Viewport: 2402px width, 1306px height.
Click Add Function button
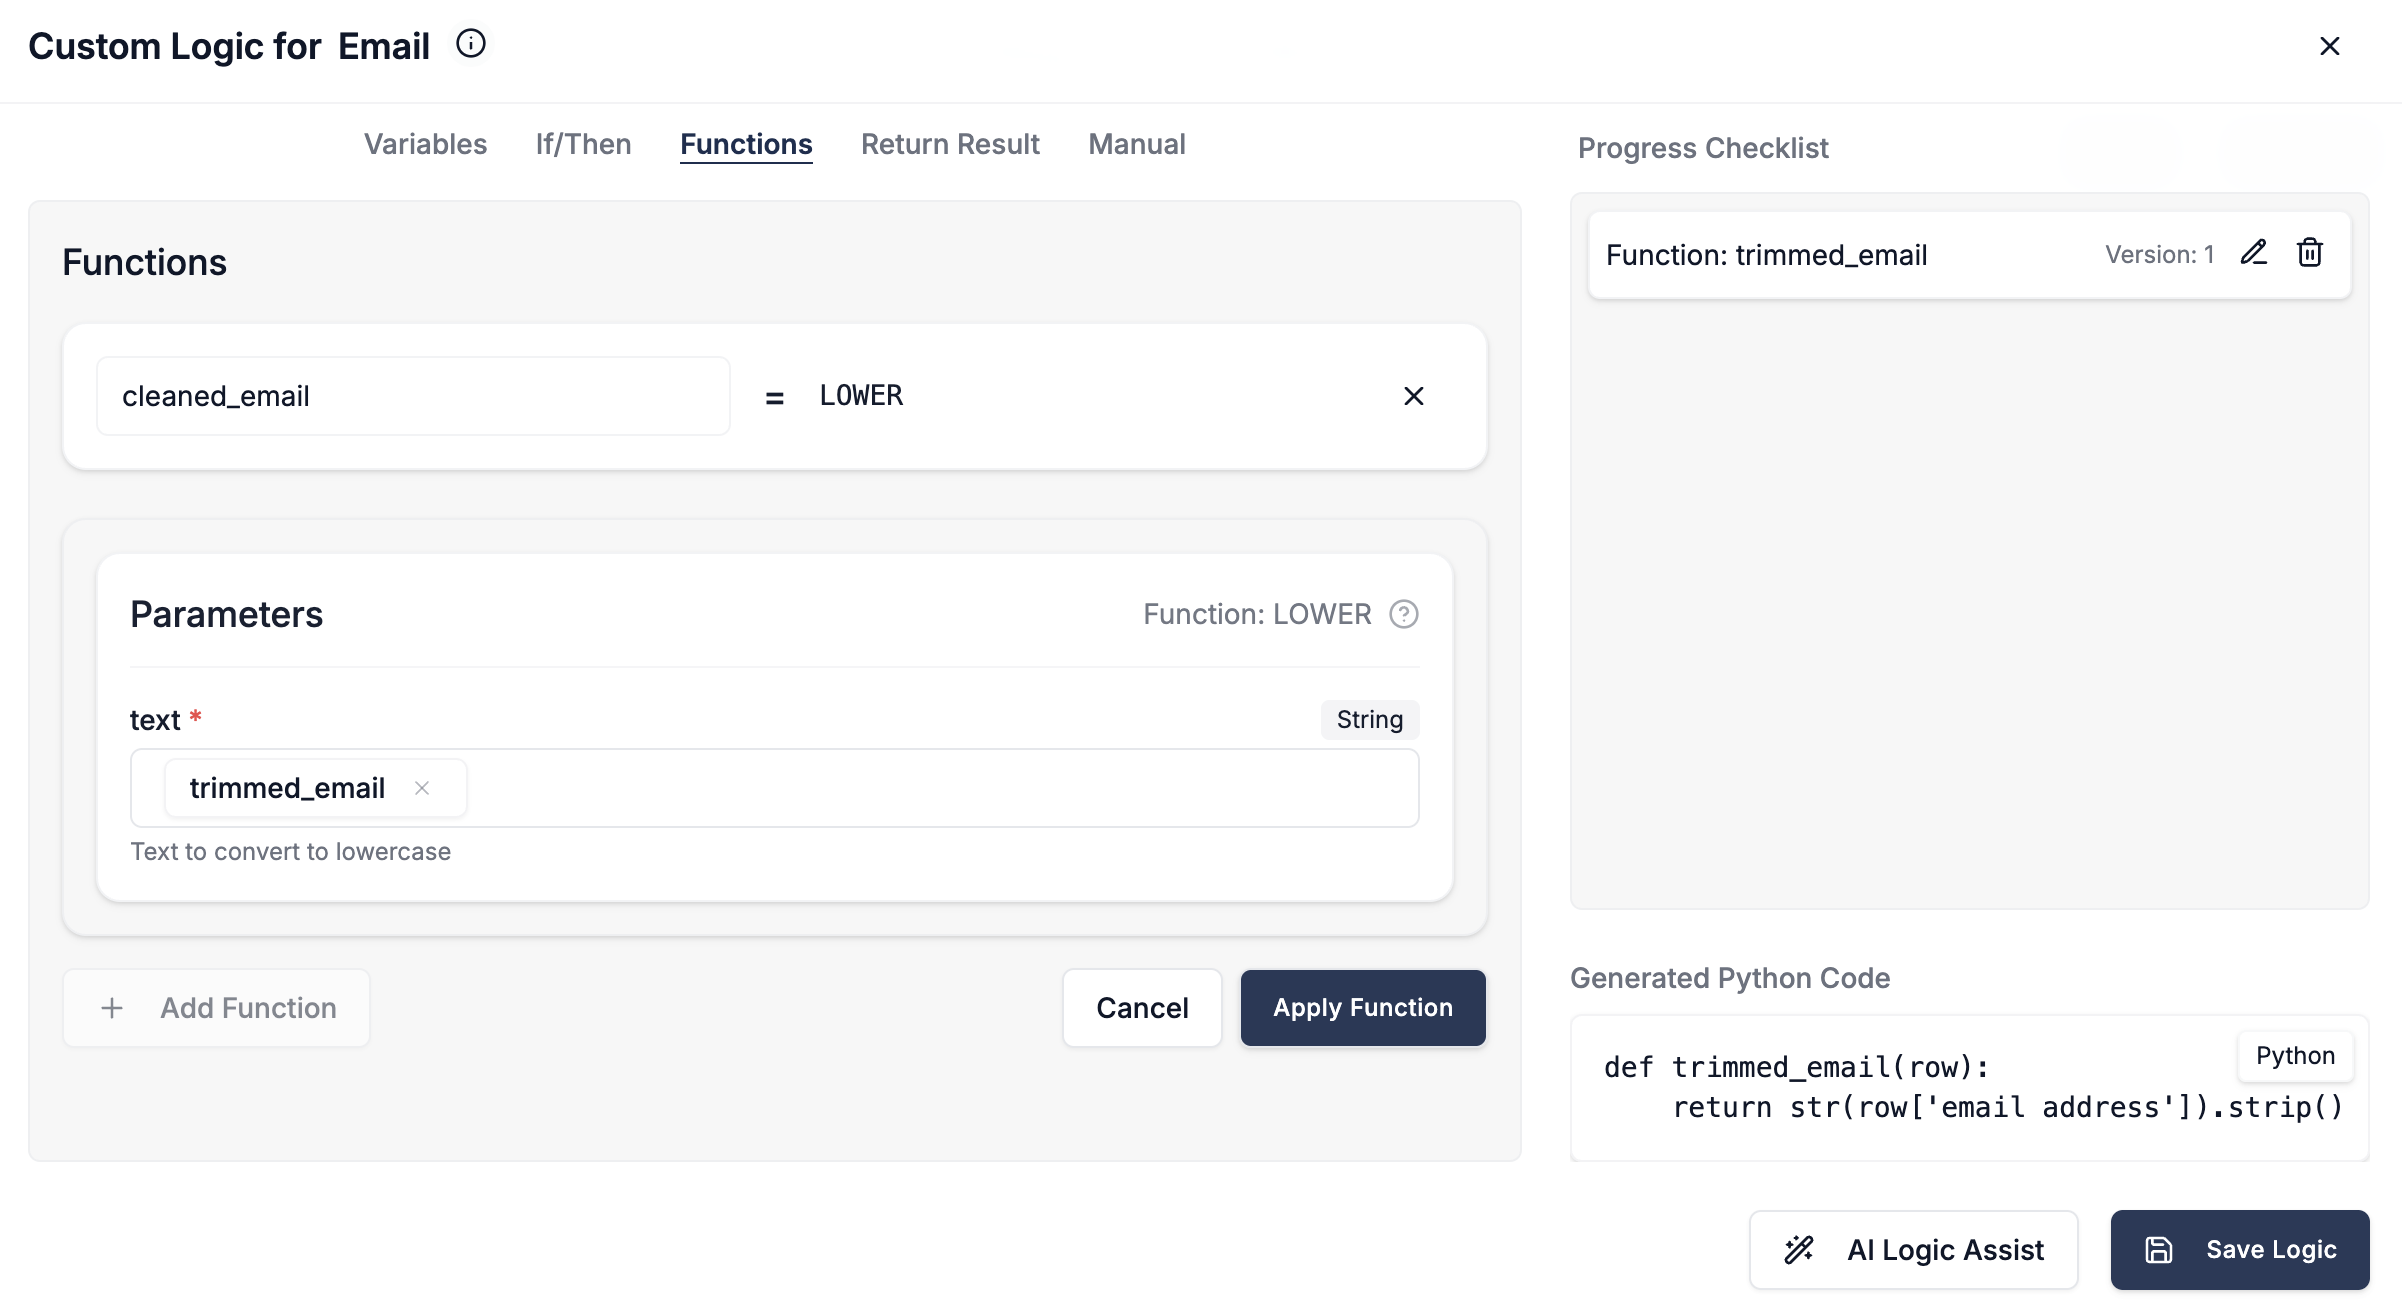pos(216,1008)
